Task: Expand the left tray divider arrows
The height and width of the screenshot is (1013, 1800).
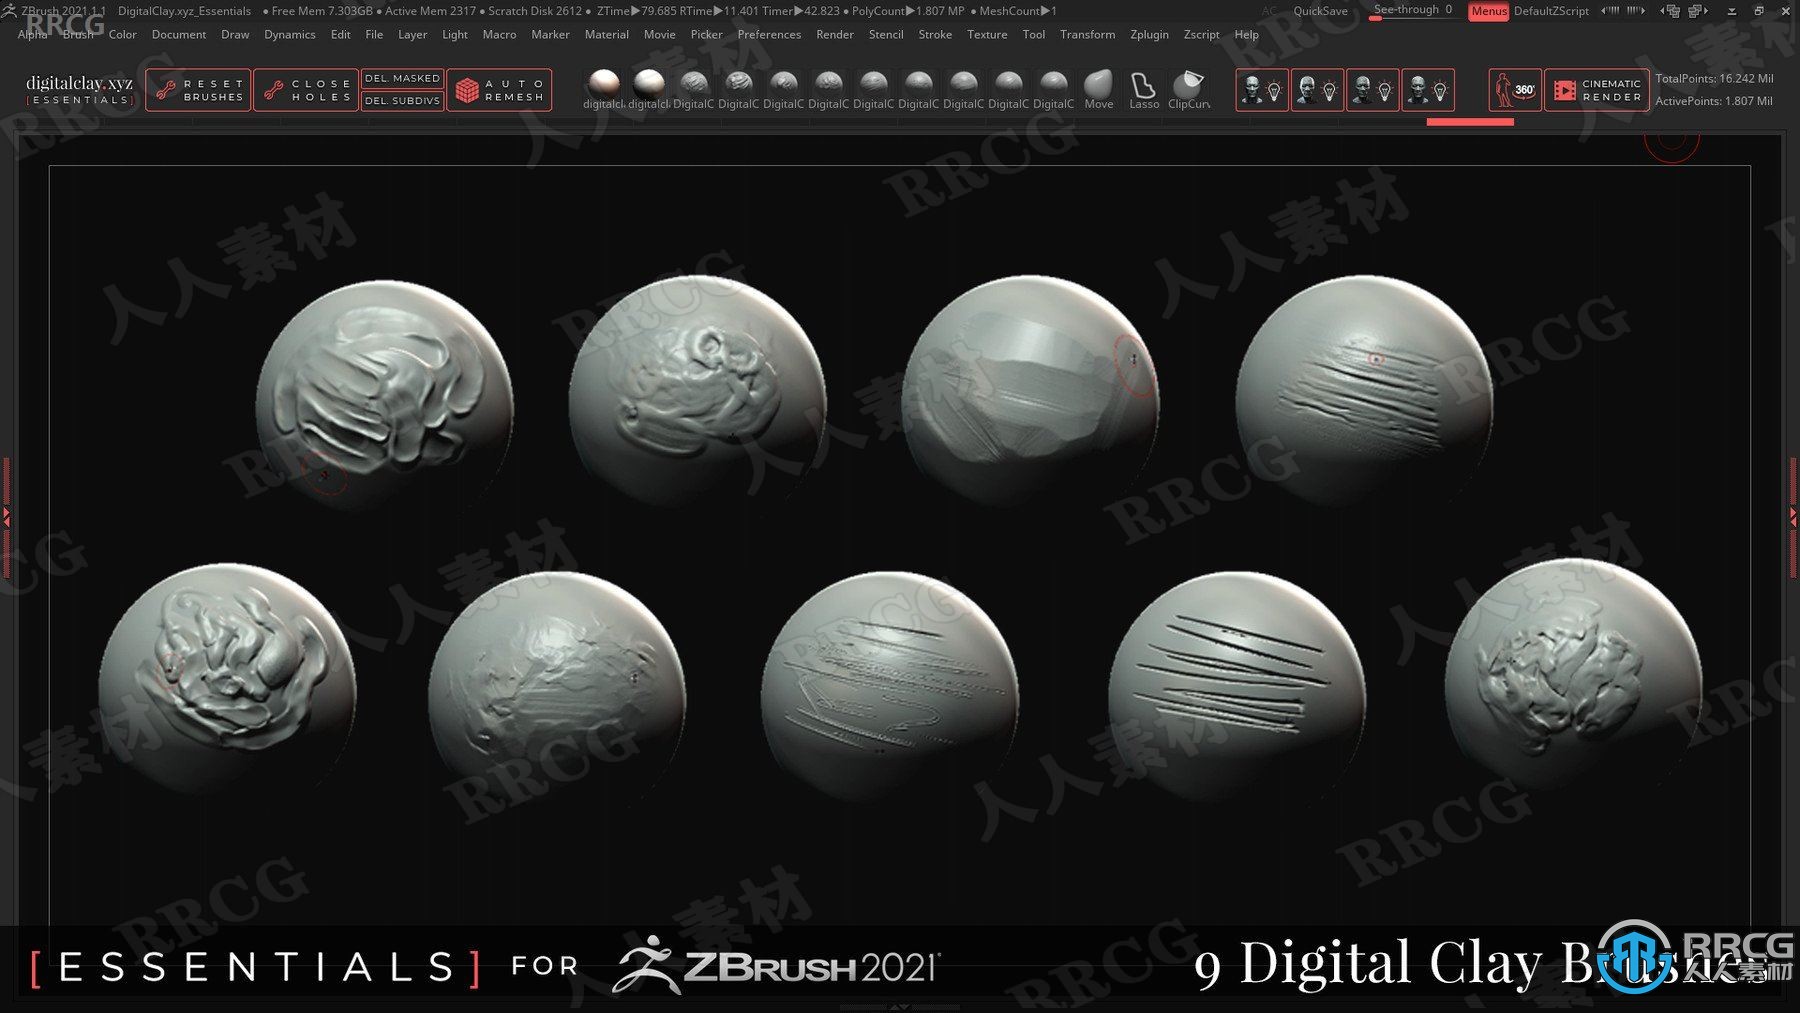Action: click(6, 517)
